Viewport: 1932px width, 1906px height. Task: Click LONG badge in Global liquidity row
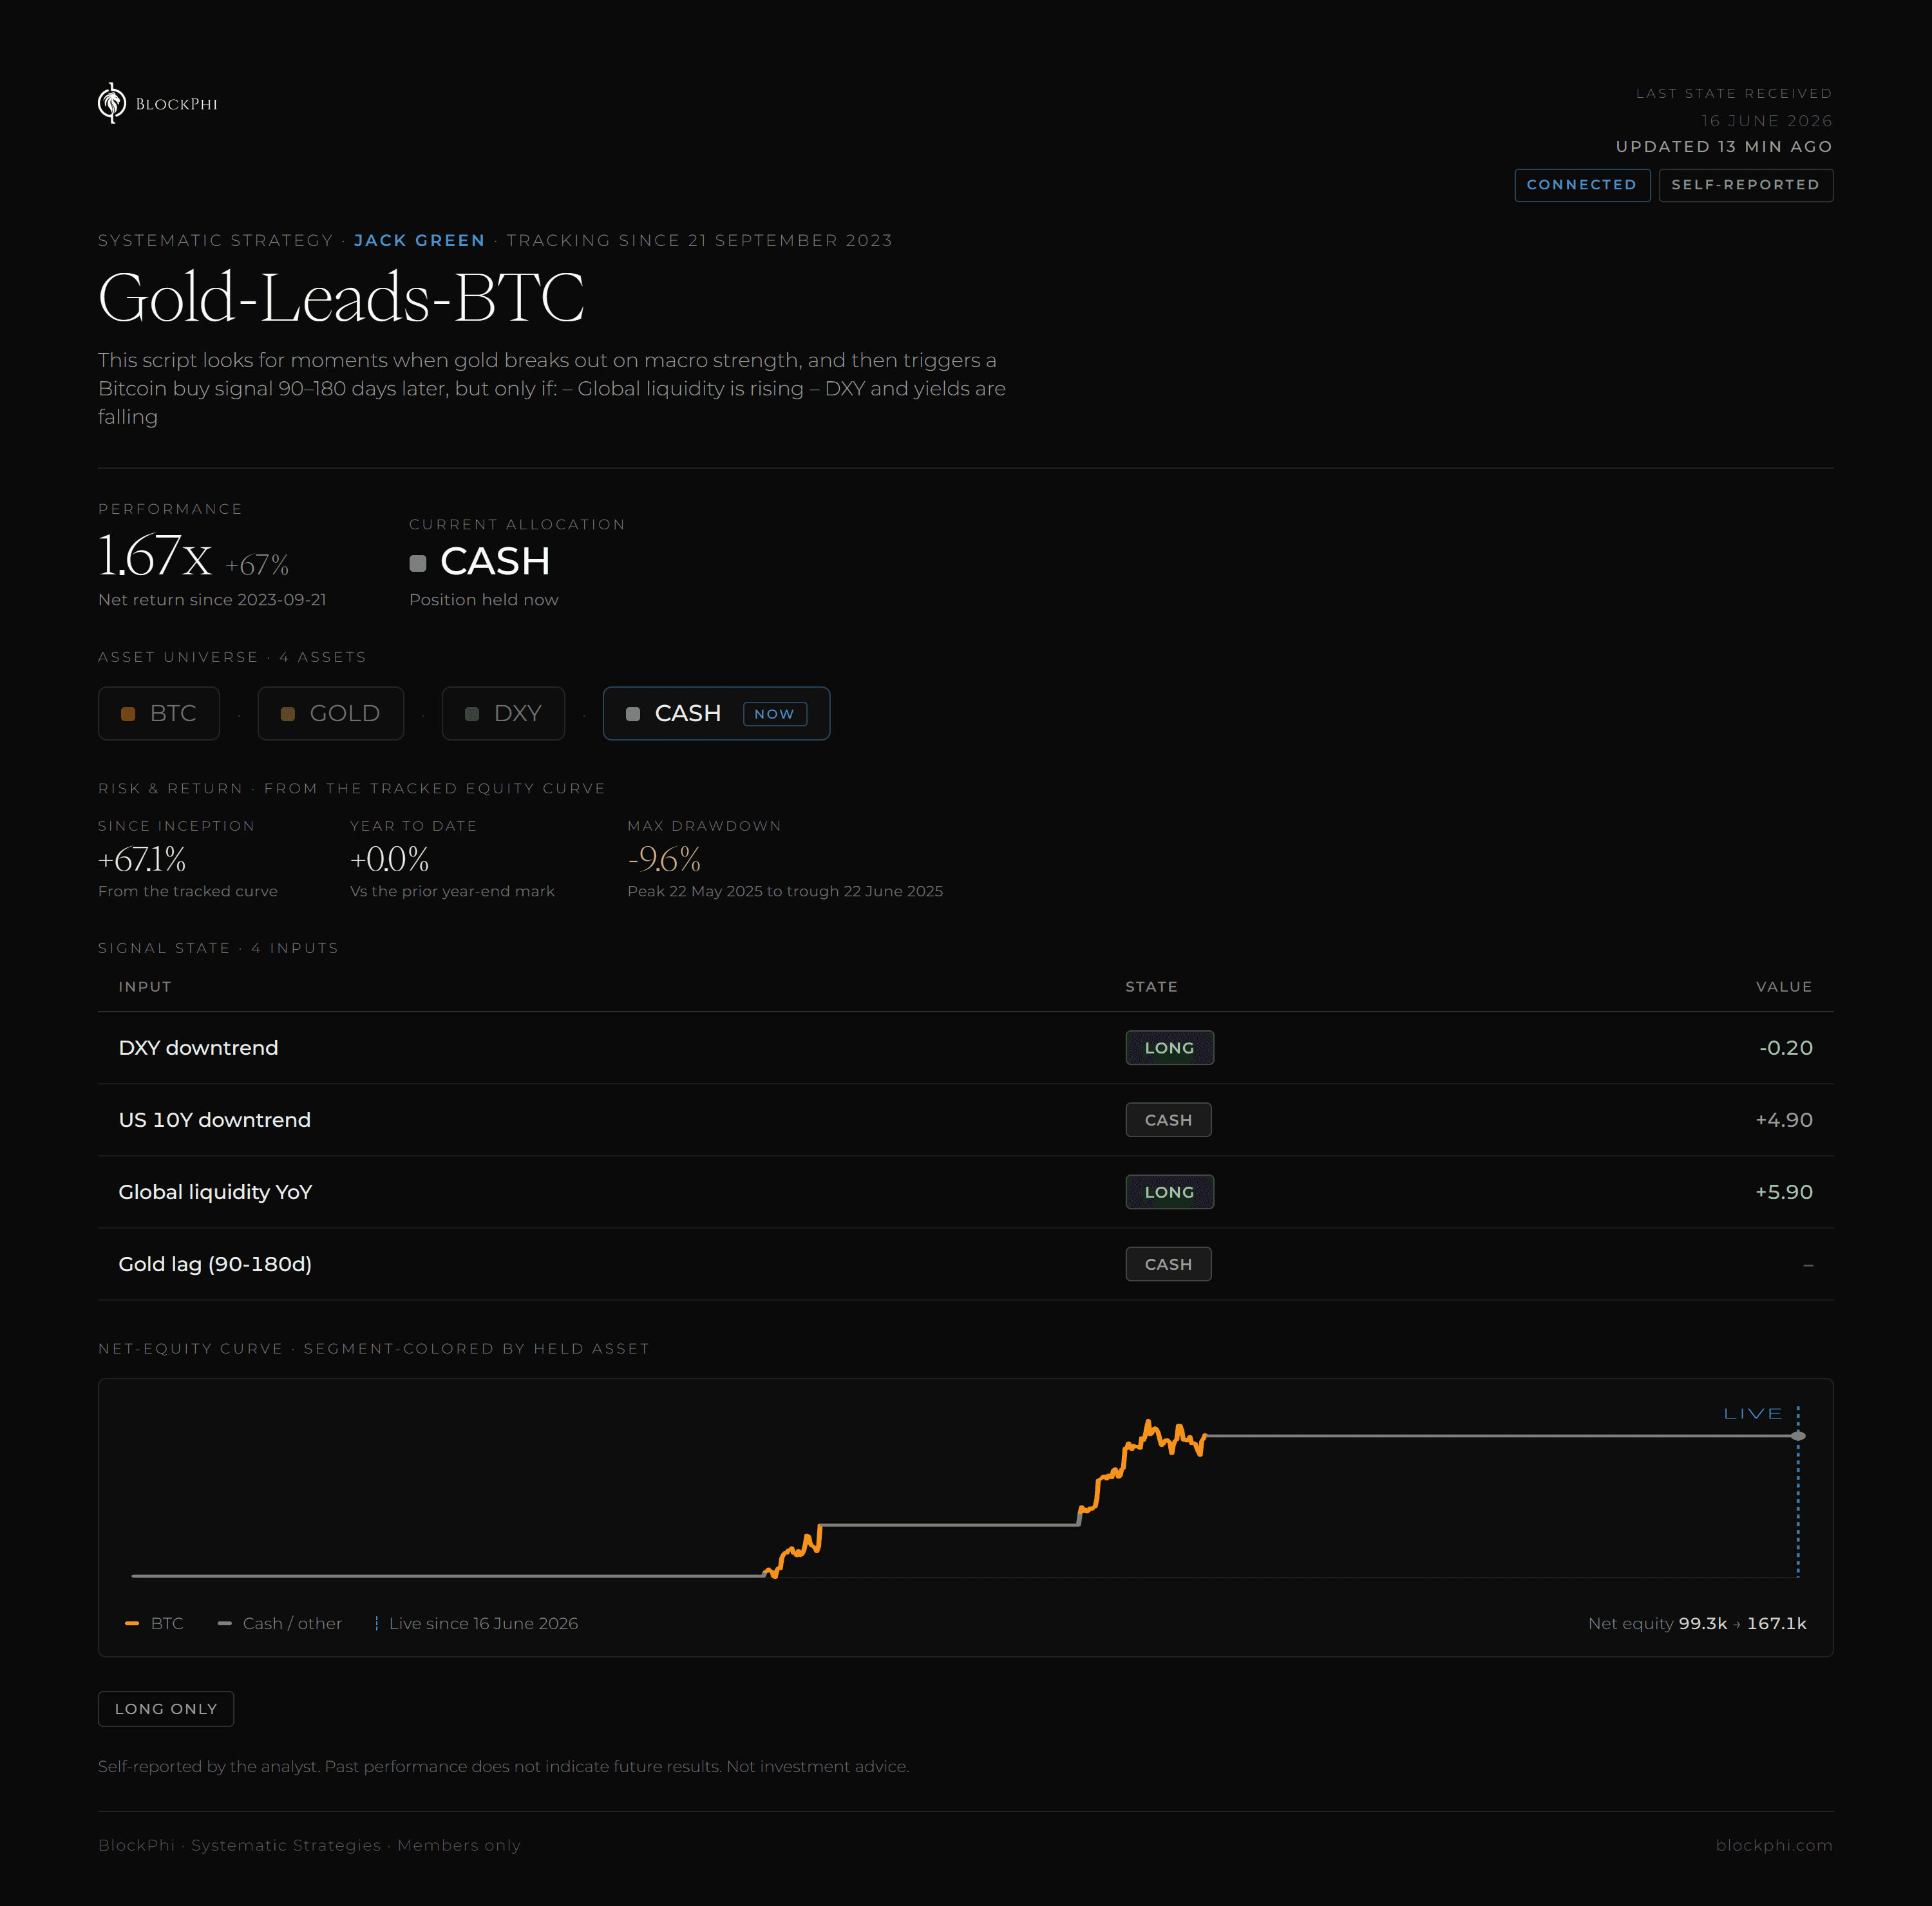click(x=1169, y=1192)
